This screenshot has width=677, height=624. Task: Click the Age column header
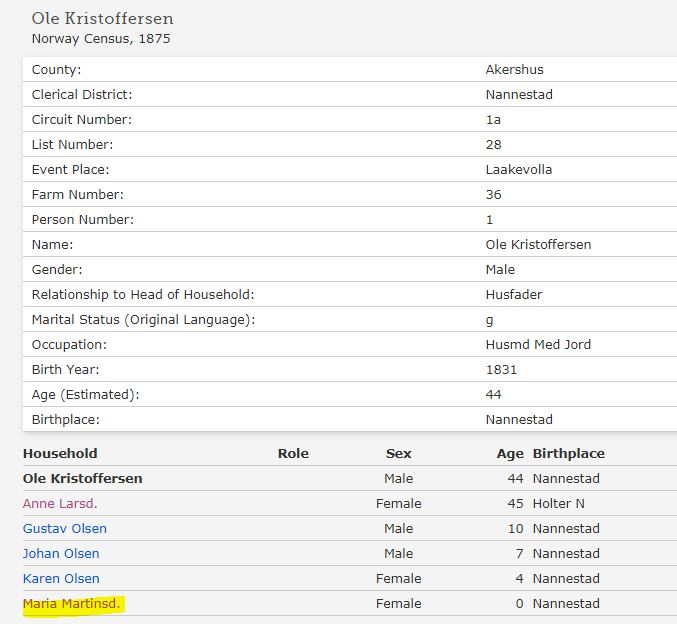click(x=510, y=454)
